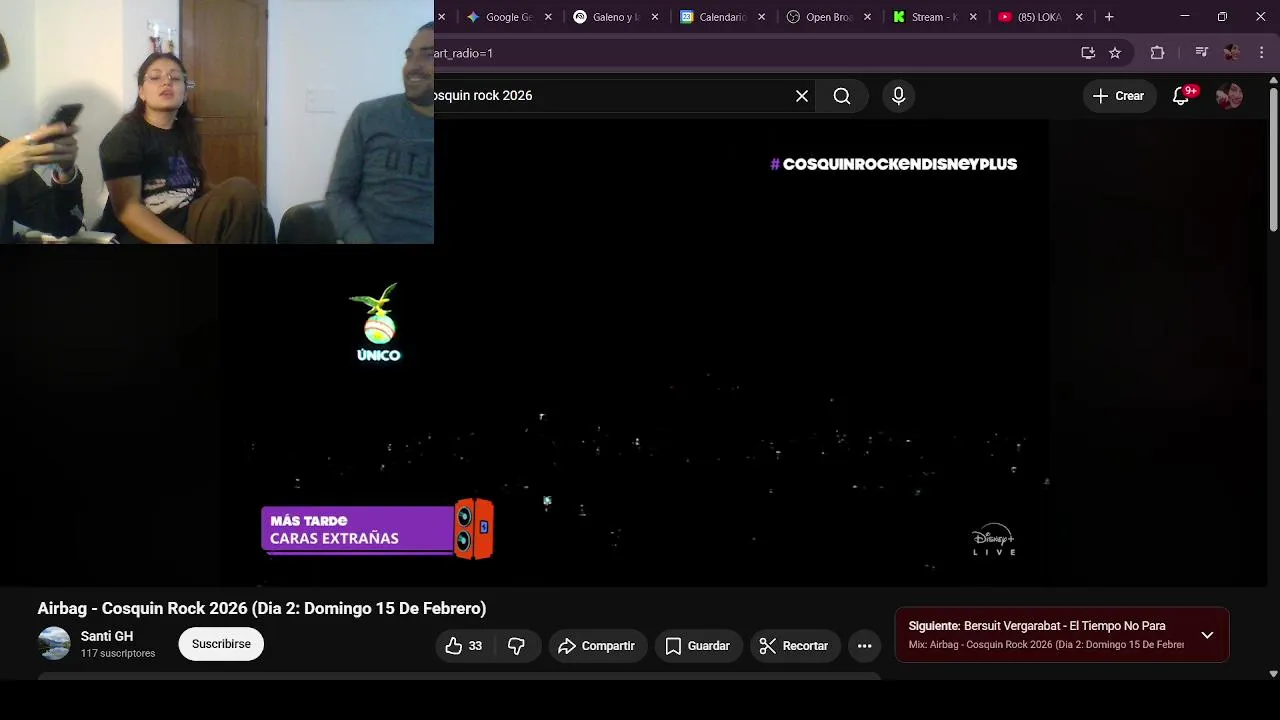This screenshot has width=1280, height=720.
Task: Click the scrollbar down arrow
Action: pyautogui.click(x=1273, y=673)
